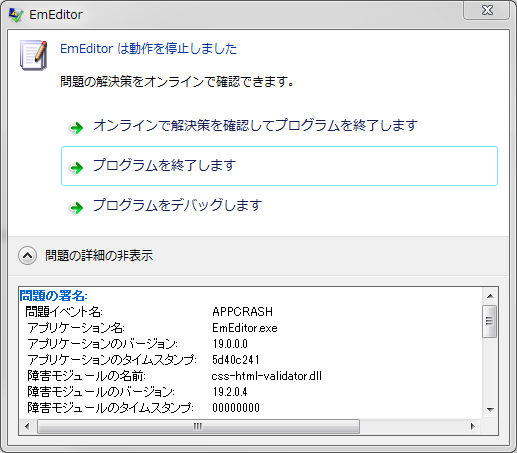Select timestamp value 5d40c241
This screenshot has width=517, height=453.
pyautogui.click(x=236, y=360)
